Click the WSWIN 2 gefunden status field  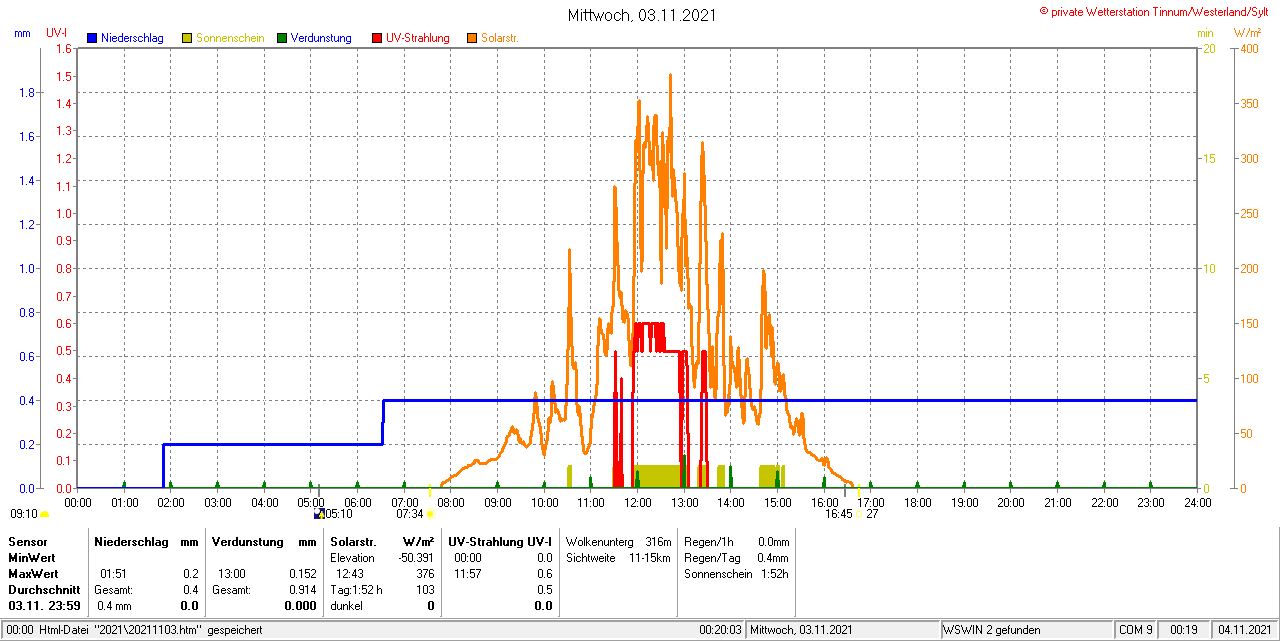point(993,630)
